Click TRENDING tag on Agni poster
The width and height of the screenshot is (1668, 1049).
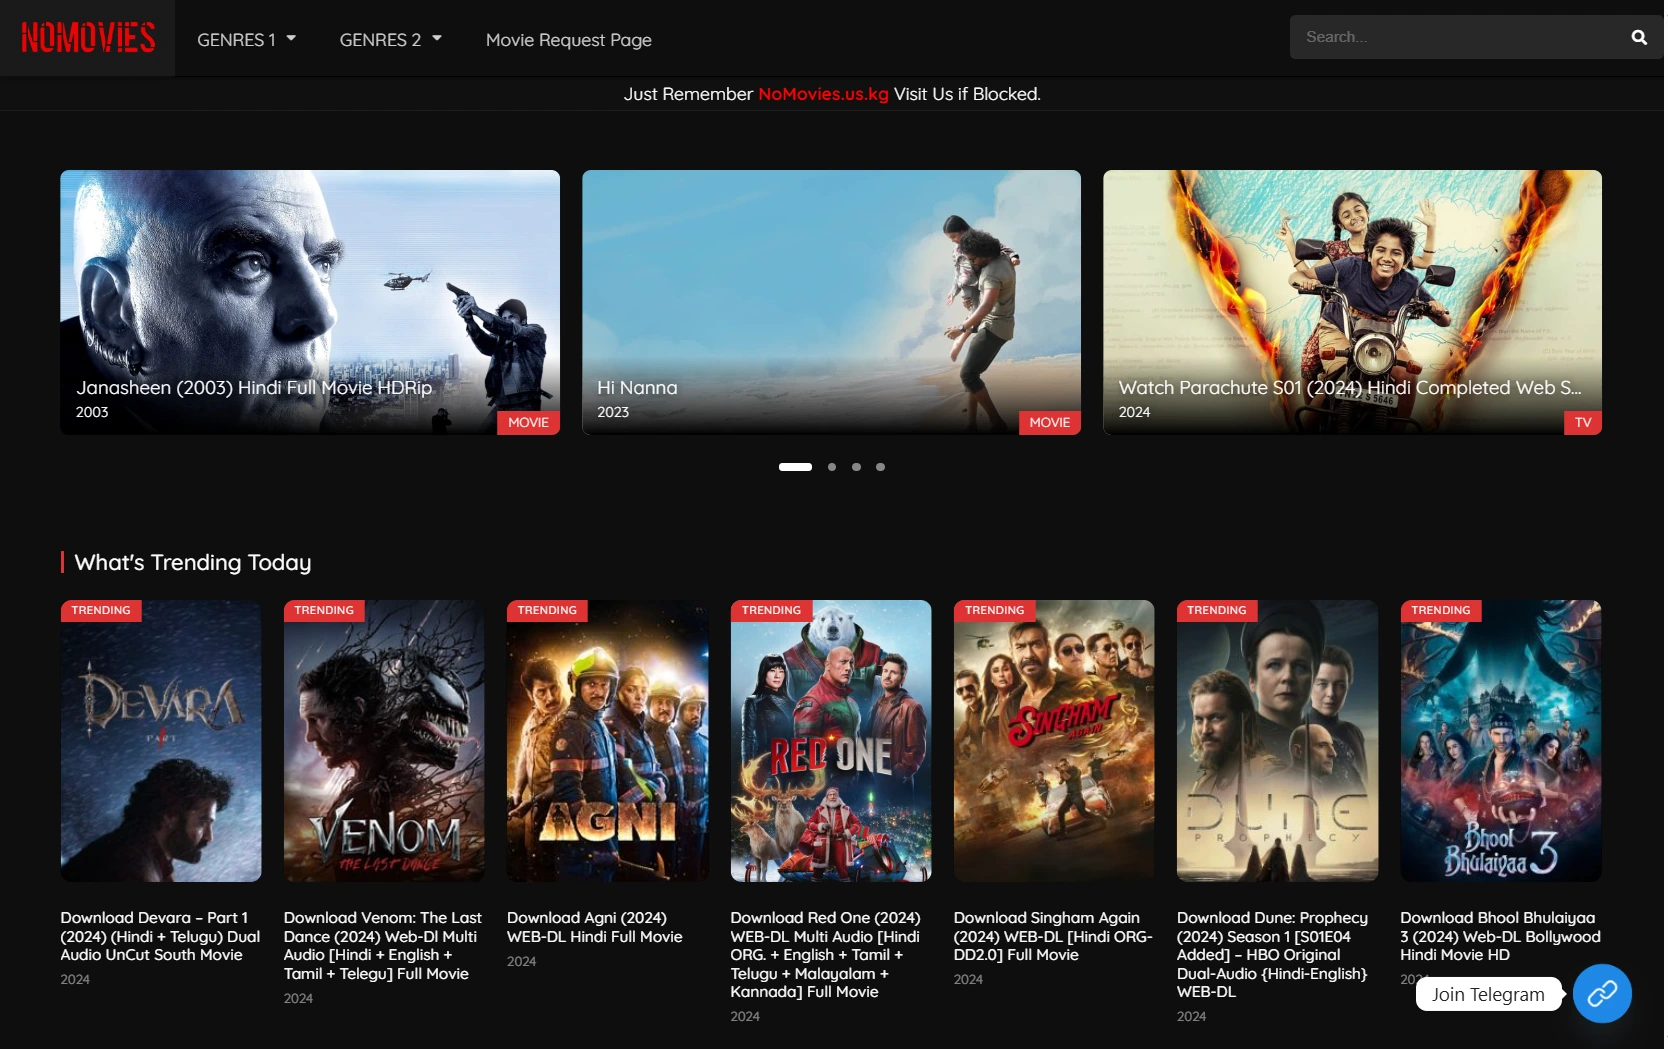[547, 610]
